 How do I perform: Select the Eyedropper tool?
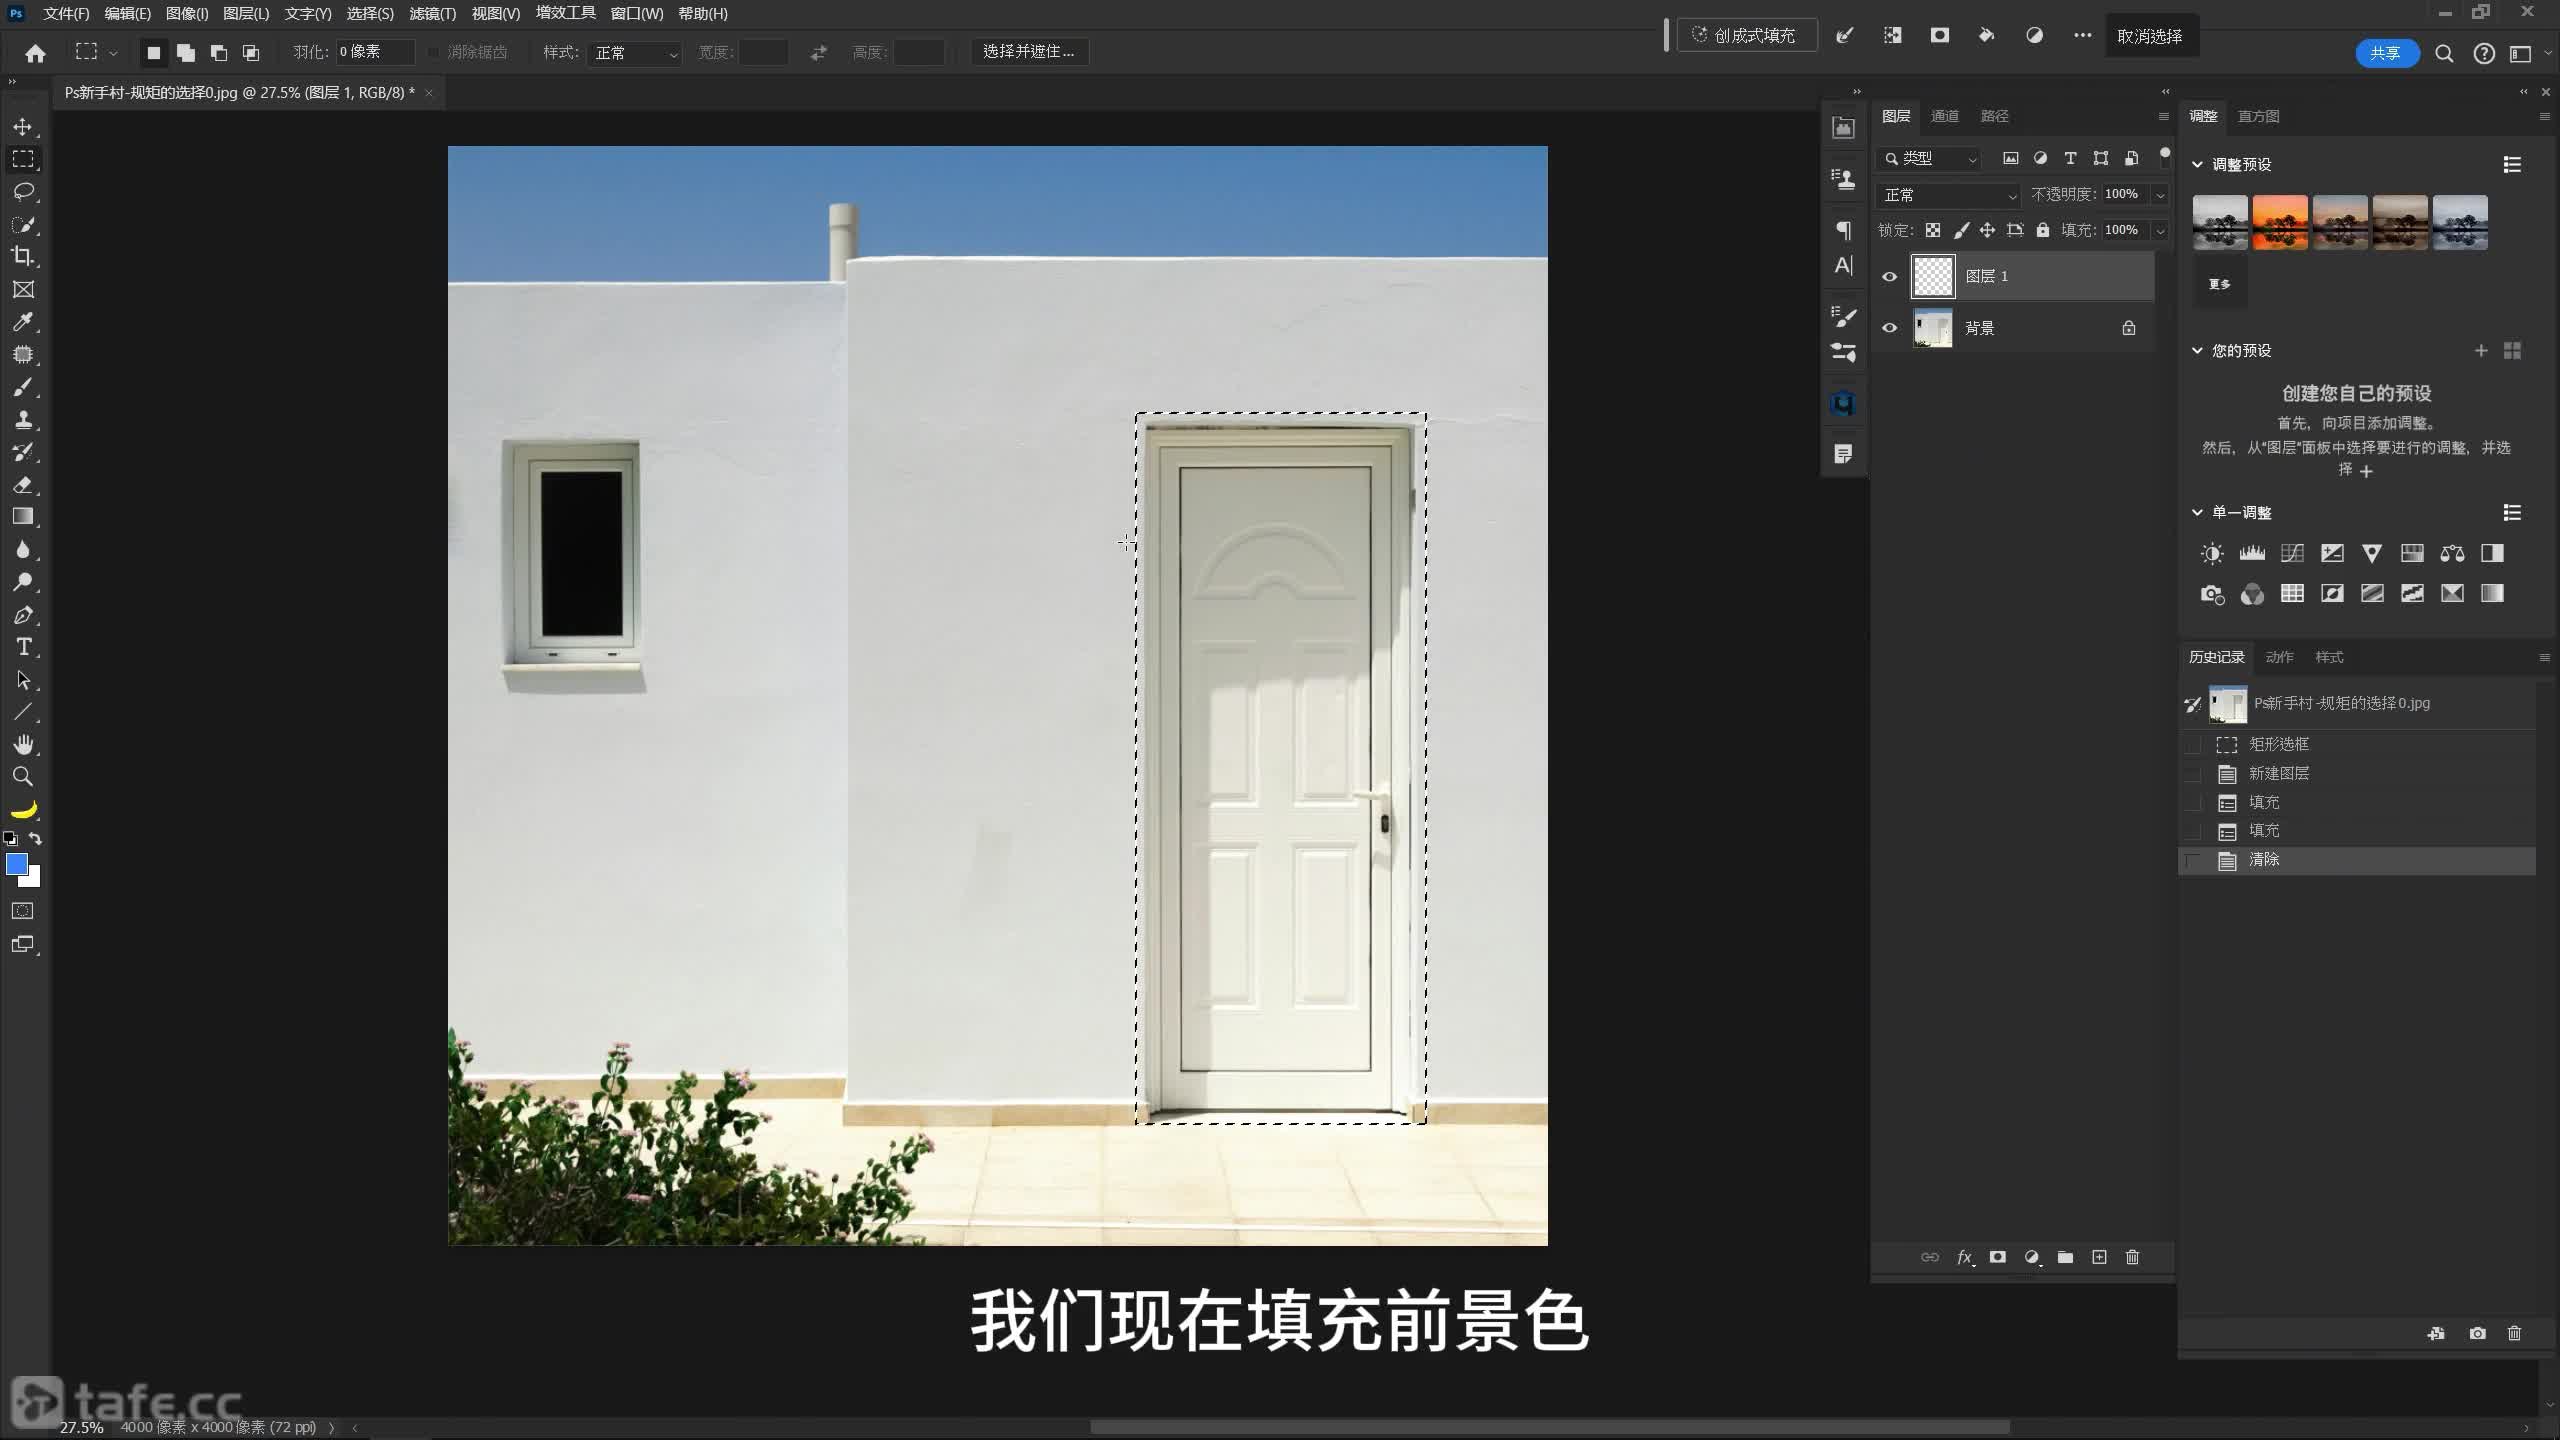click(23, 322)
